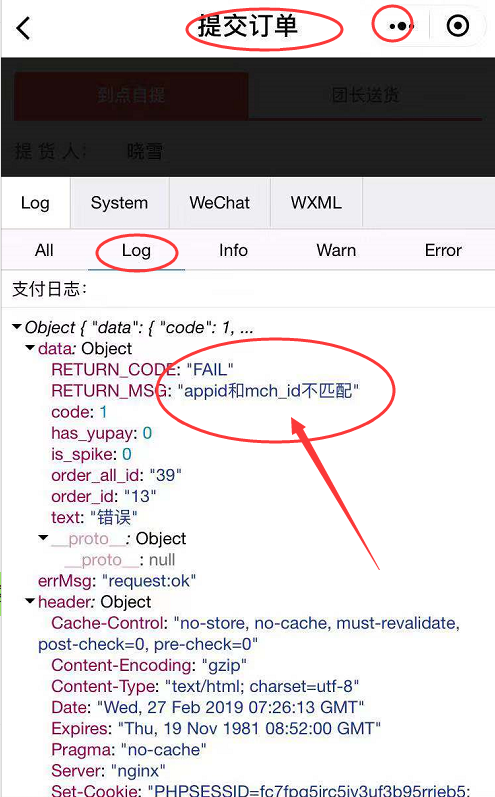The image size is (495, 797).
Task: Select the RETURN_MSG value text
Action: click(x=268, y=391)
